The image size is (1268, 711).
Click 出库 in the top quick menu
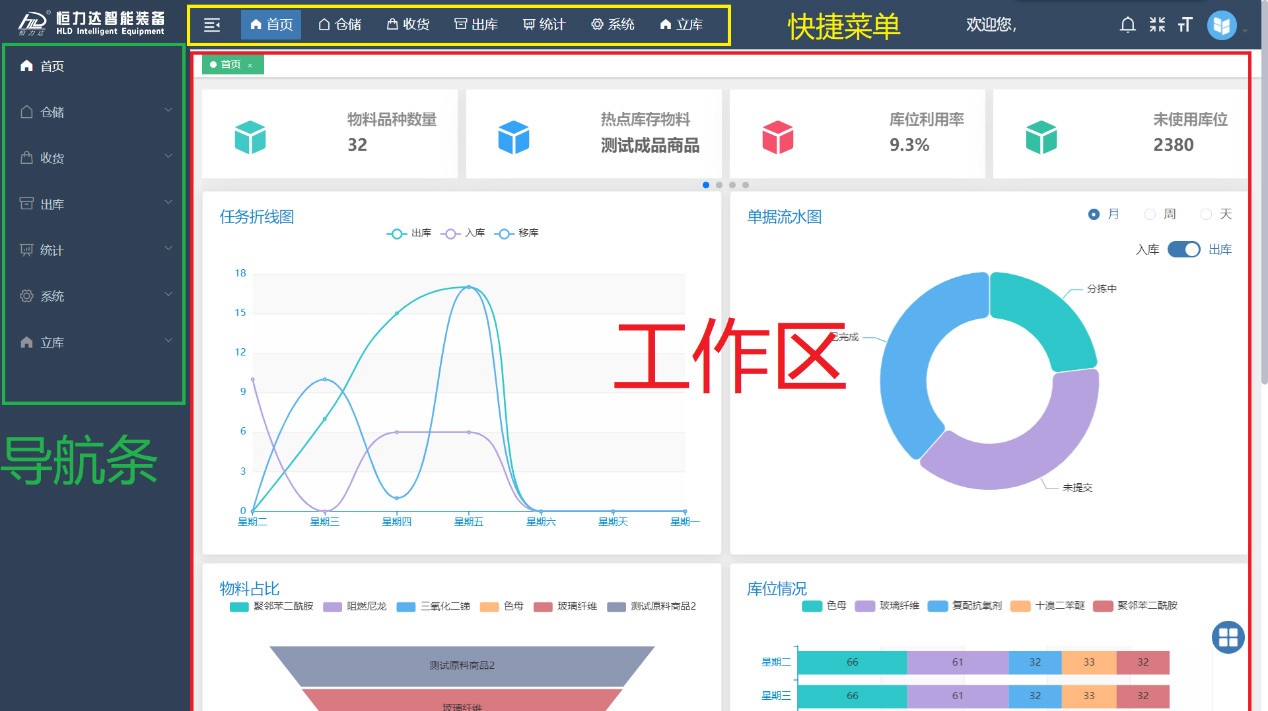475,25
